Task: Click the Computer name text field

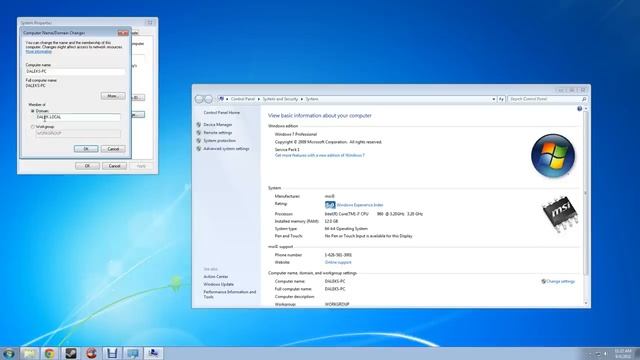Action: [x=76, y=71]
